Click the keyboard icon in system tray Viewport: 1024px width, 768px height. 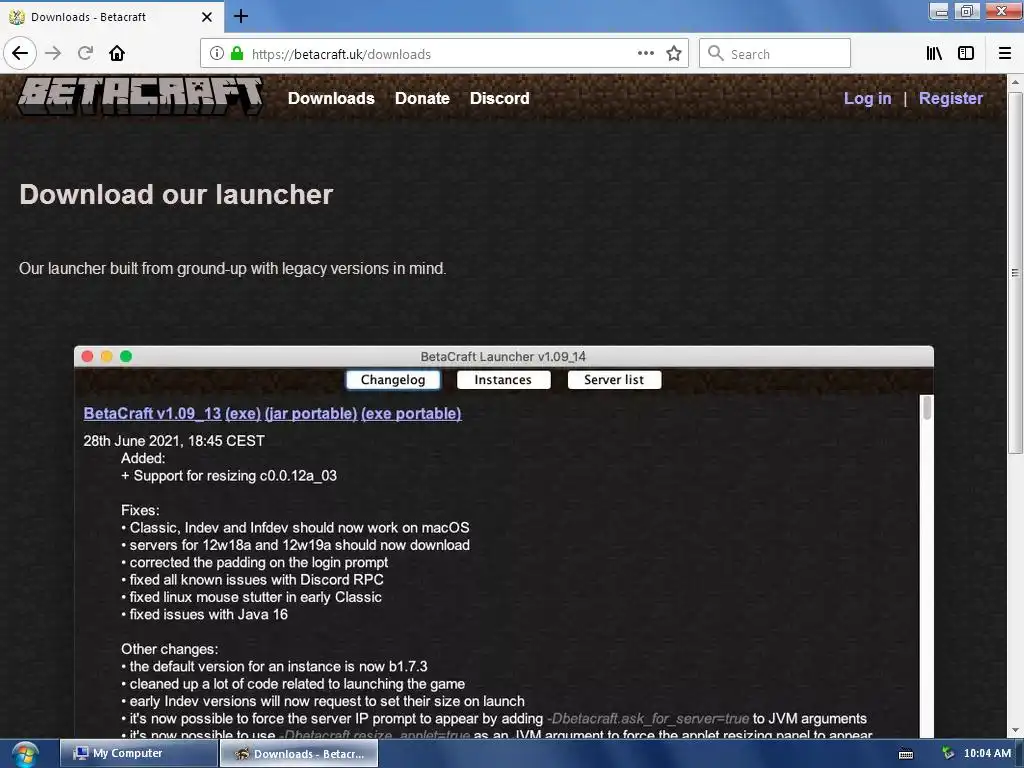coord(906,754)
